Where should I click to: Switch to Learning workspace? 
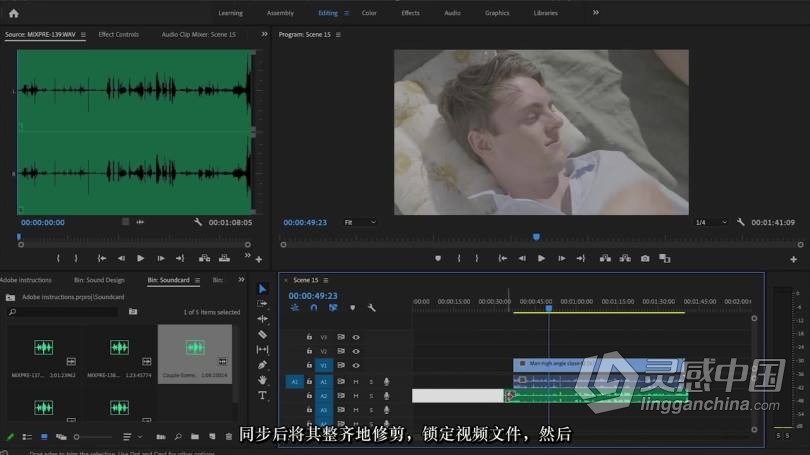230,13
